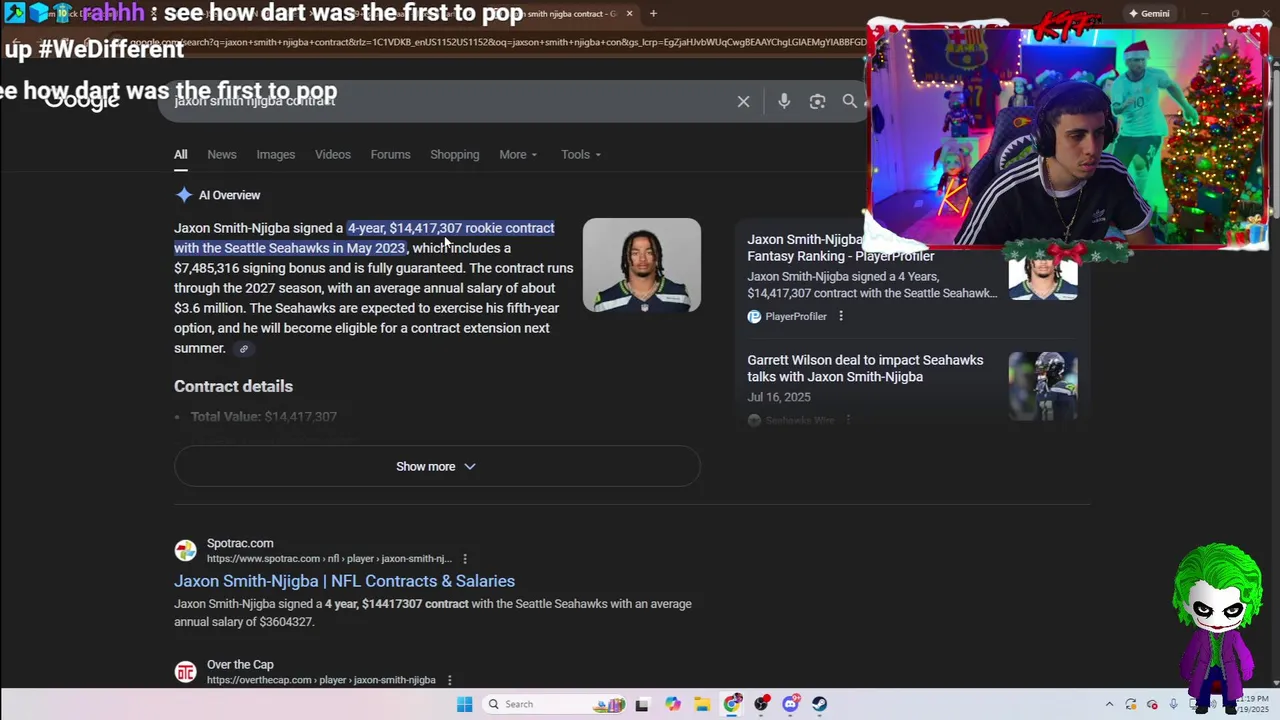Click the 'Jul 16, 2025' article date
Image resolution: width=1280 pixels, height=720 pixels.
[x=779, y=397]
